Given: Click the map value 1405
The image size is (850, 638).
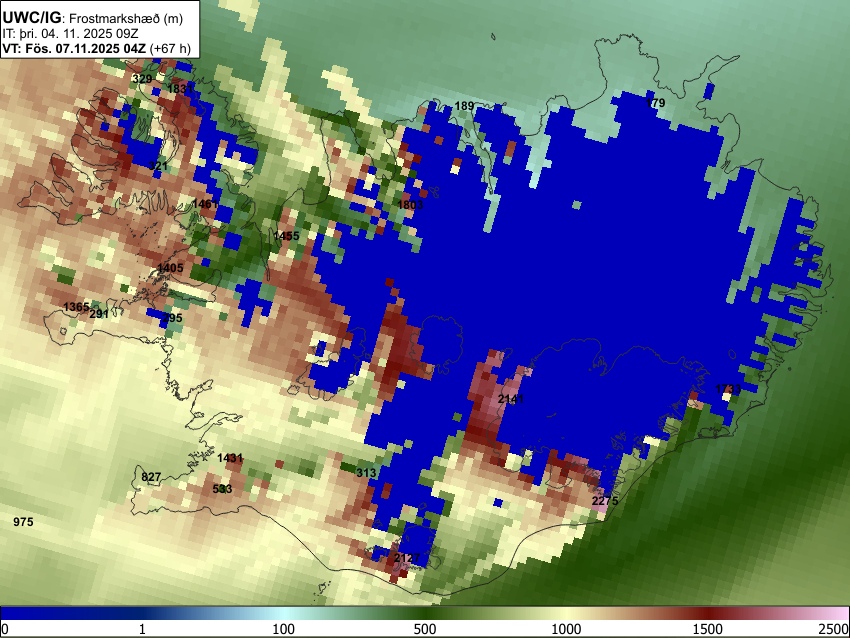Looking at the screenshot, I should (x=170, y=268).
